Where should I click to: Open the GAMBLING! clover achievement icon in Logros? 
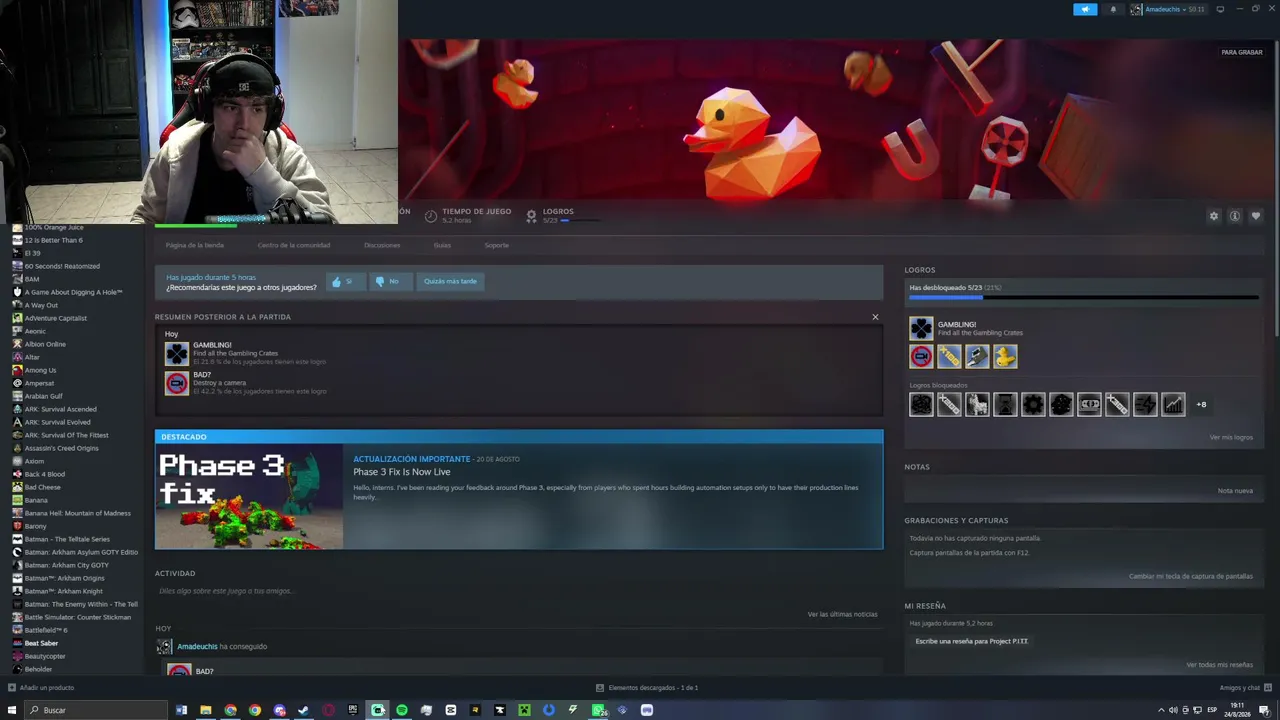921,328
